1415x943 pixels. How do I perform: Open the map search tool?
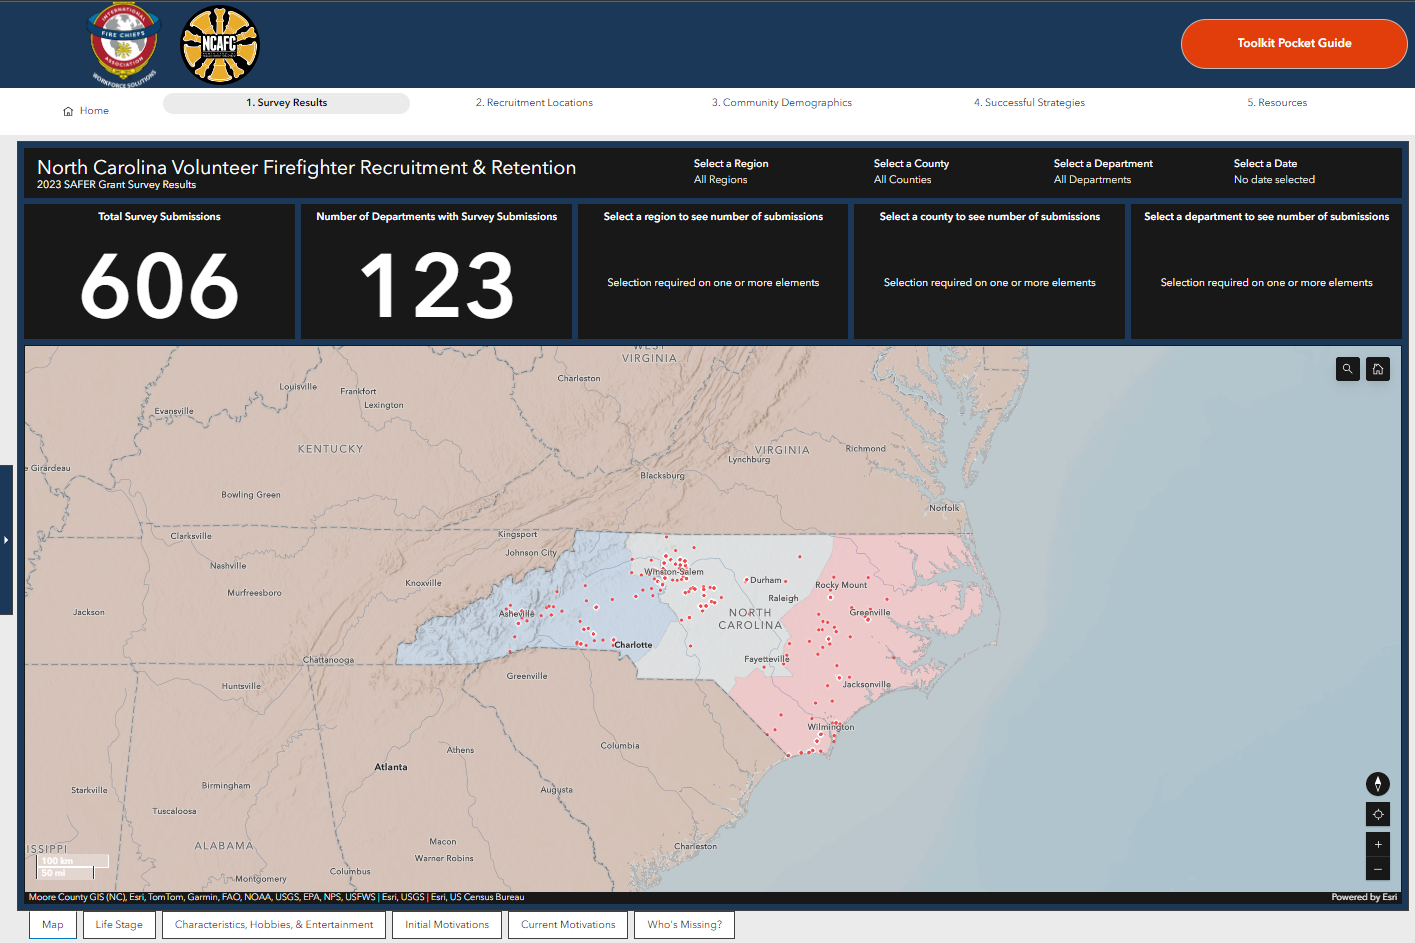(x=1347, y=369)
